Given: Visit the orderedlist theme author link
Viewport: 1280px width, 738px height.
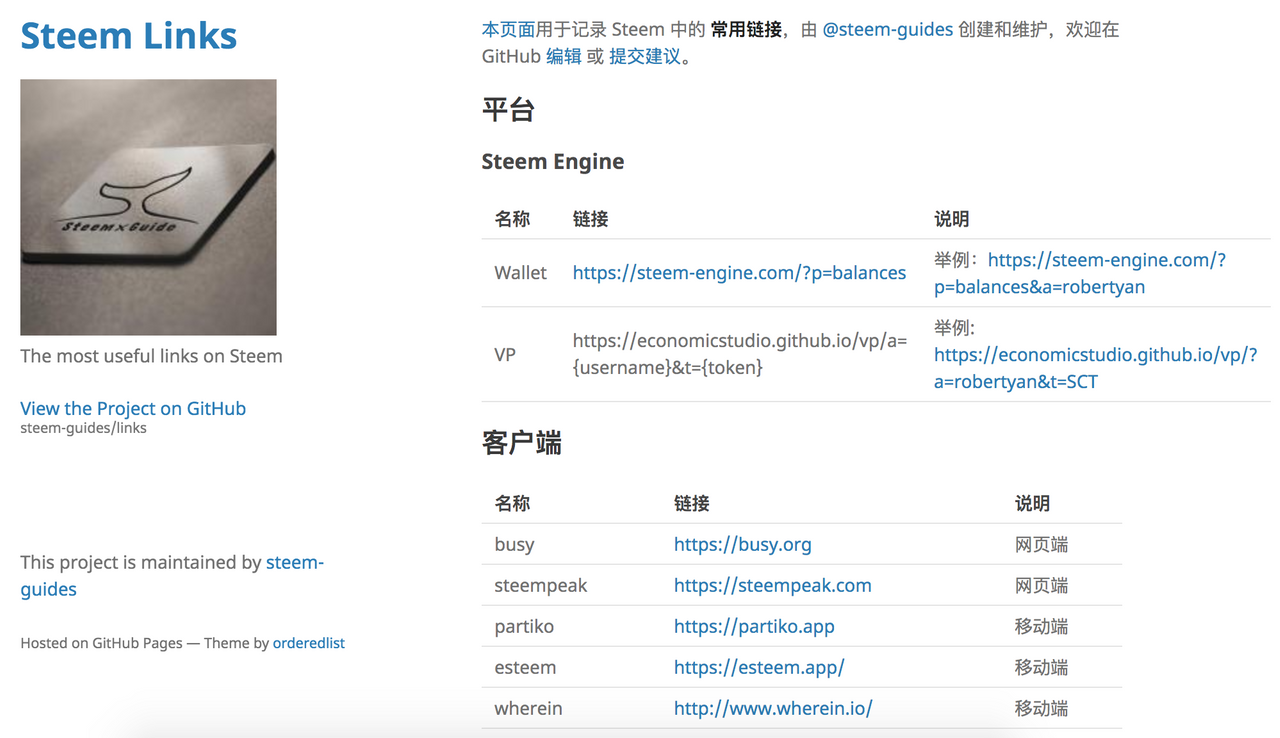Looking at the screenshot, I should (x=309, y=643).
